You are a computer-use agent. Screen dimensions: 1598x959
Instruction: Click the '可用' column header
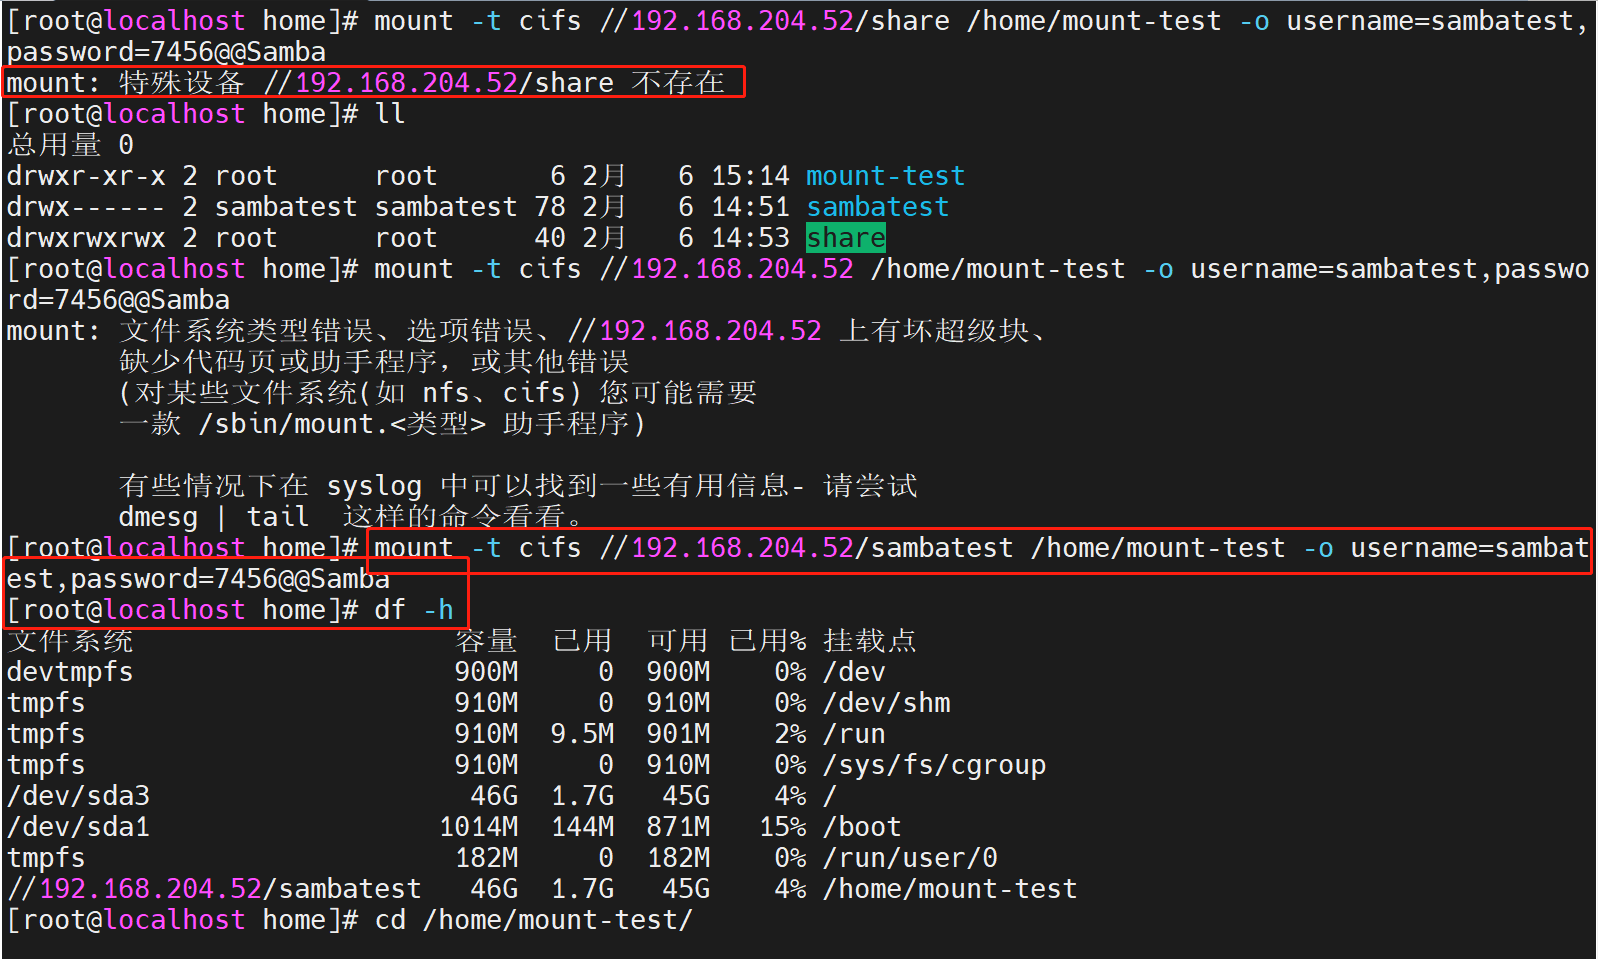click(x=678, y=641)
